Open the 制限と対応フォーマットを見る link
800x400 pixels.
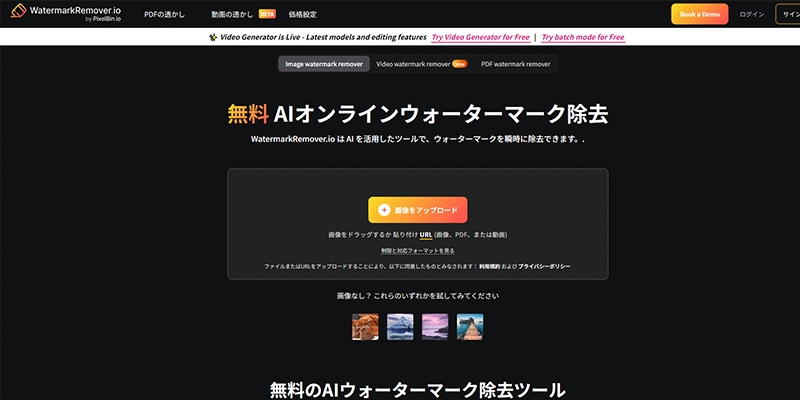[x=418, y=251]
